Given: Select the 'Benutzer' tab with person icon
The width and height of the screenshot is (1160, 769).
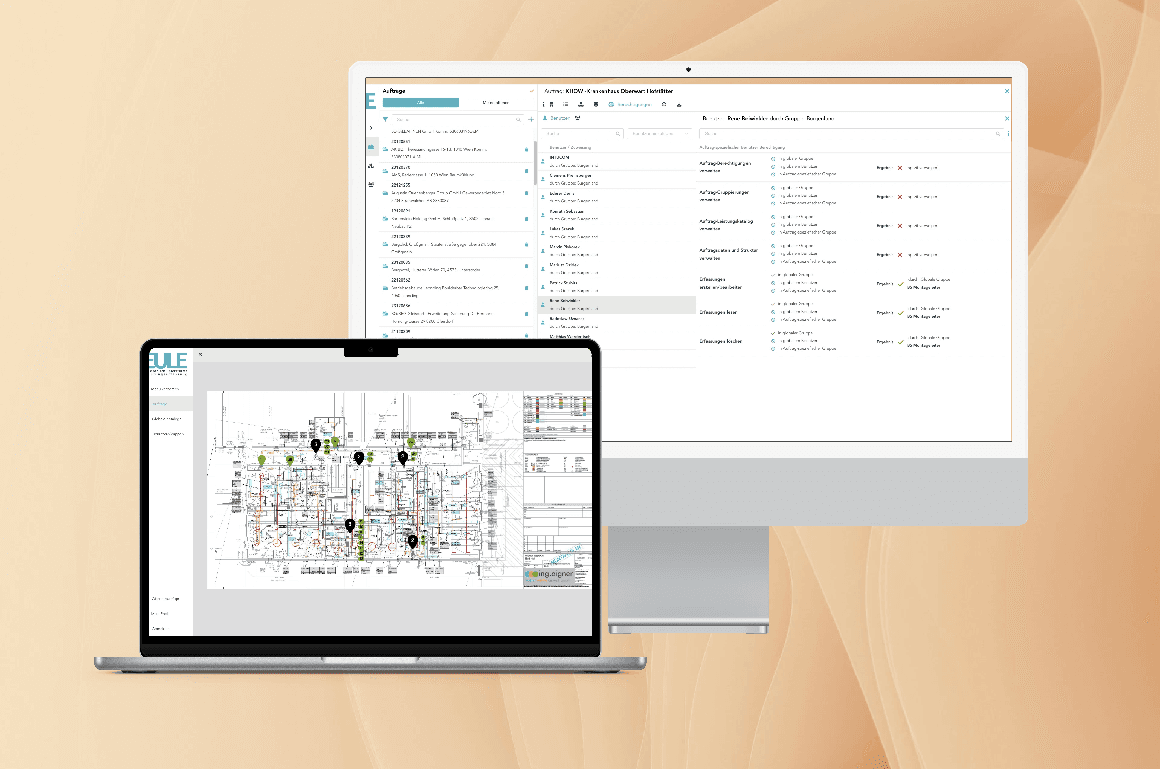Looking at the screenshot, I should [x=556, y=118].
